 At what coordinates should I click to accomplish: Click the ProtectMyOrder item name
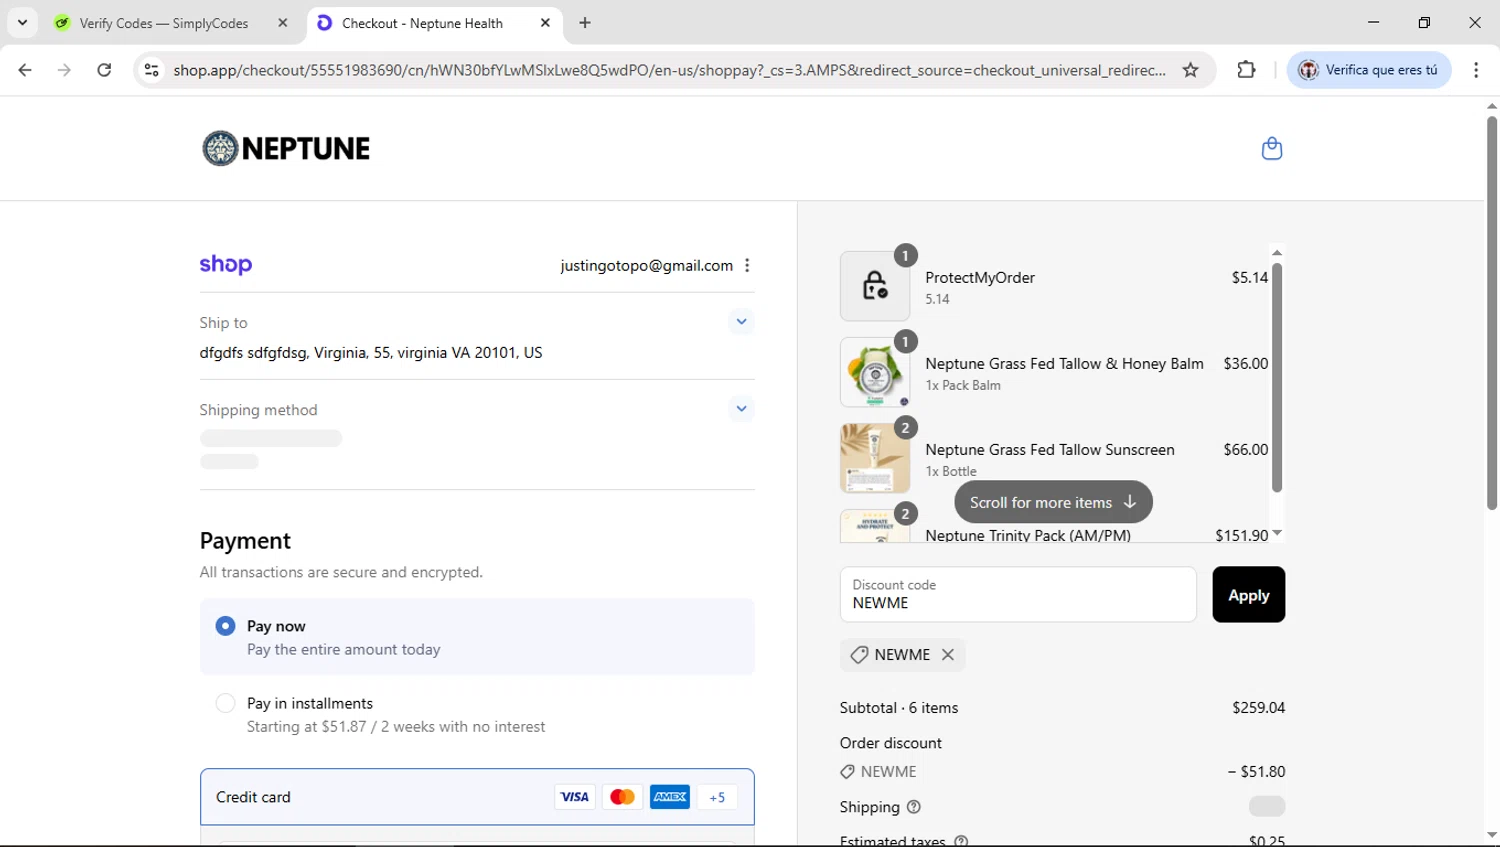pyautogui.click(x=980, y=278)
